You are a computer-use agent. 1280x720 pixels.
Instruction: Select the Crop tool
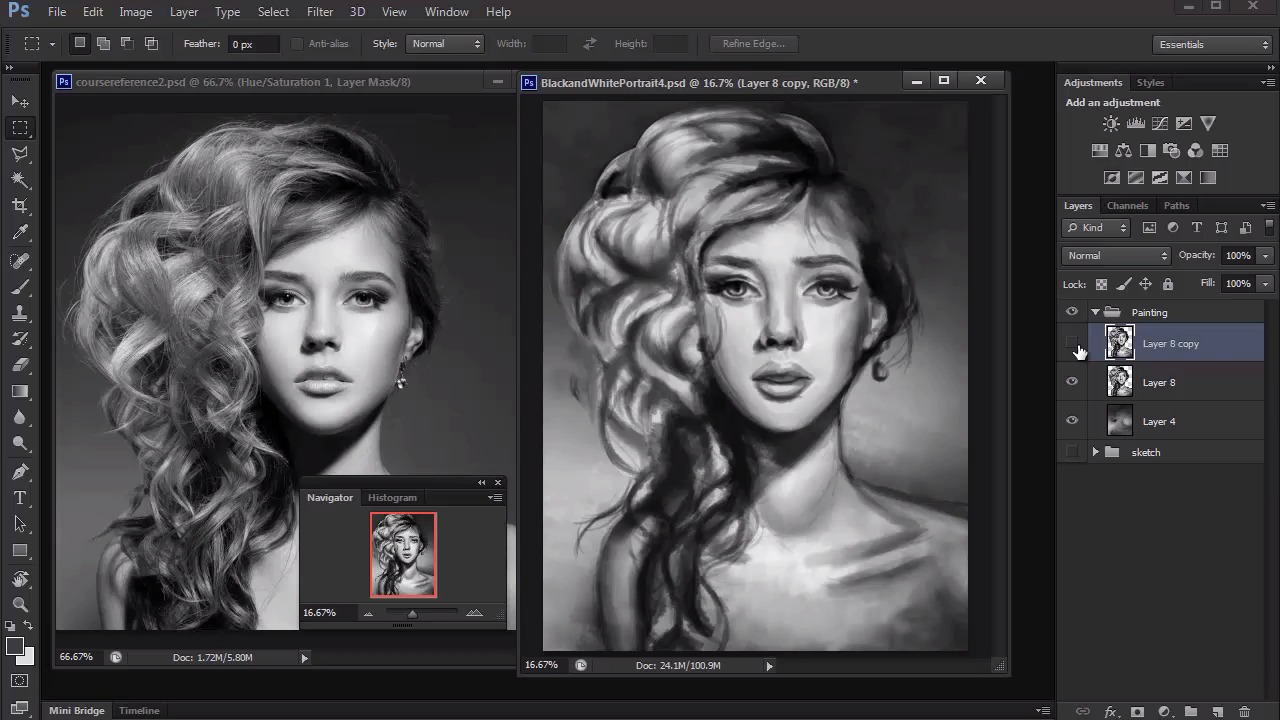click(20, 206)
